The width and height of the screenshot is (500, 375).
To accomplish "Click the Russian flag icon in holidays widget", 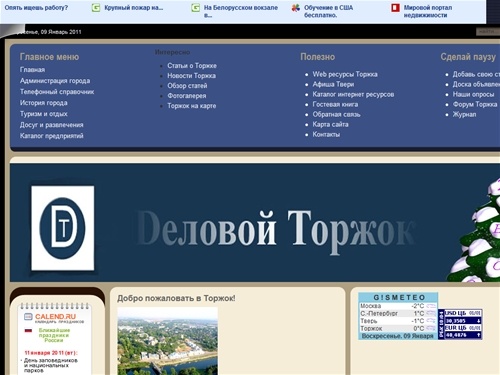I will click(x=28, y=331).
